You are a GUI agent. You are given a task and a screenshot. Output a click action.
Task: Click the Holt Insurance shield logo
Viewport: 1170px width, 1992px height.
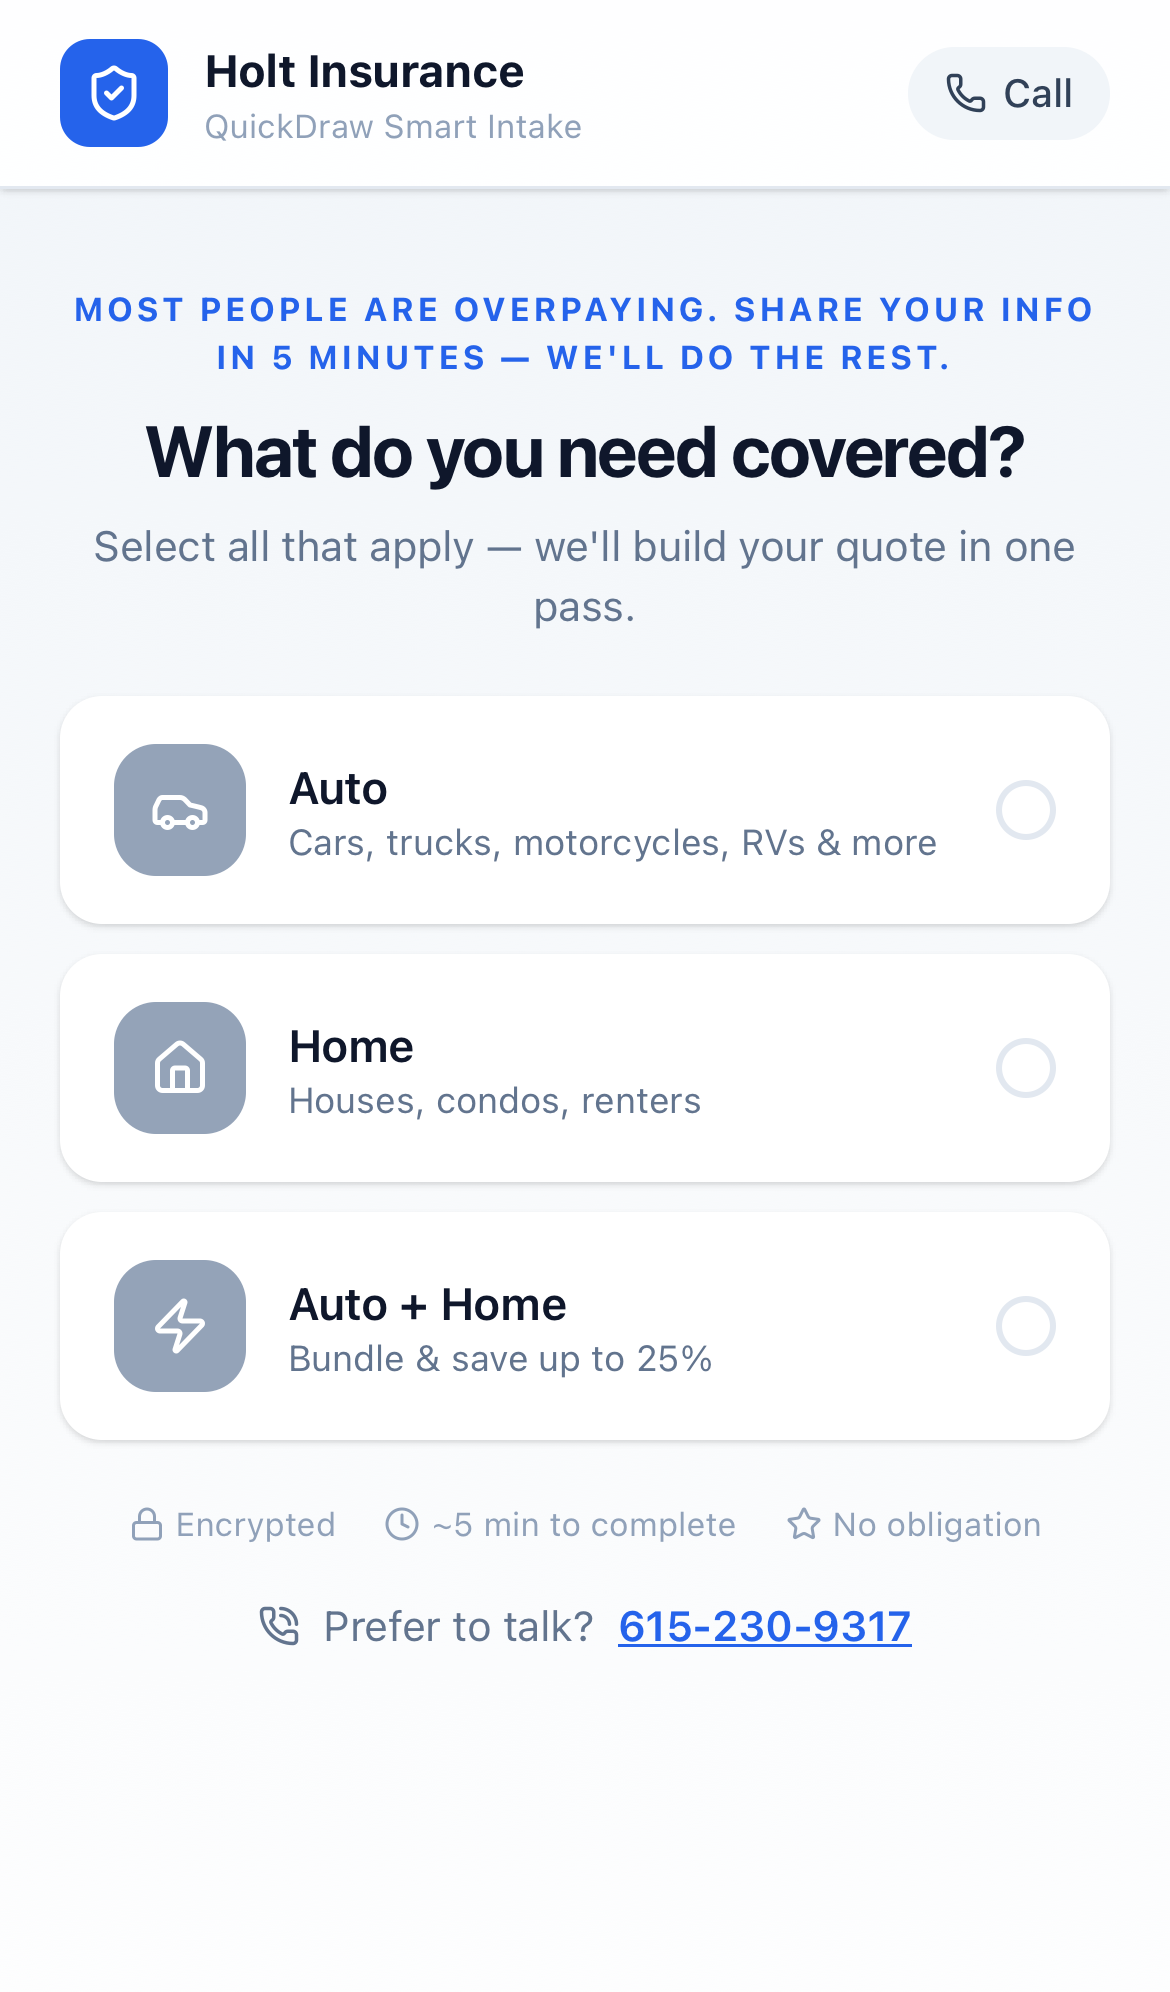(114, 93)
